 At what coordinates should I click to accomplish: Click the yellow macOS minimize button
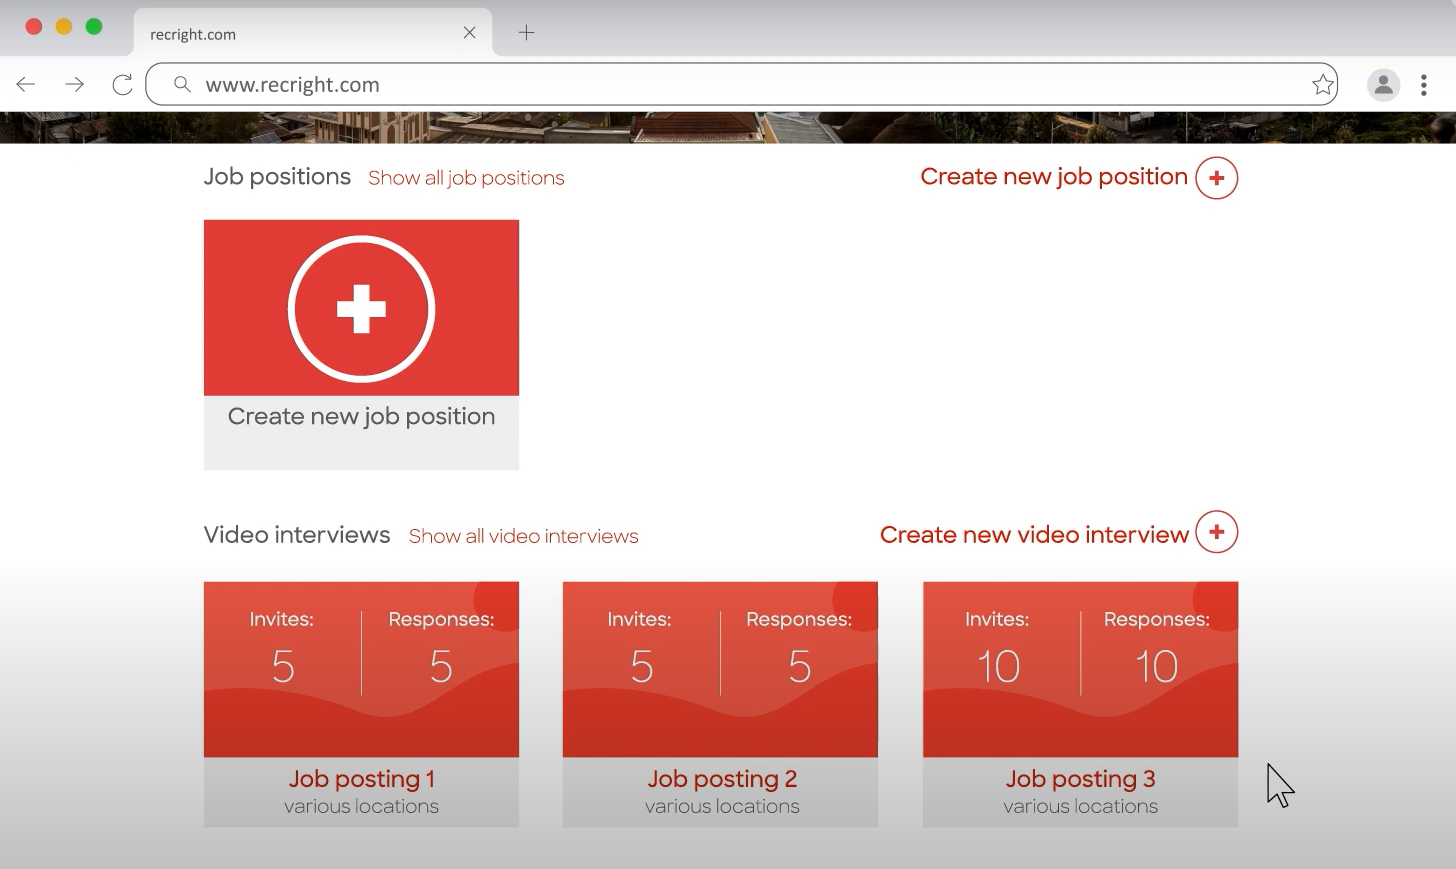coord(64,27)
